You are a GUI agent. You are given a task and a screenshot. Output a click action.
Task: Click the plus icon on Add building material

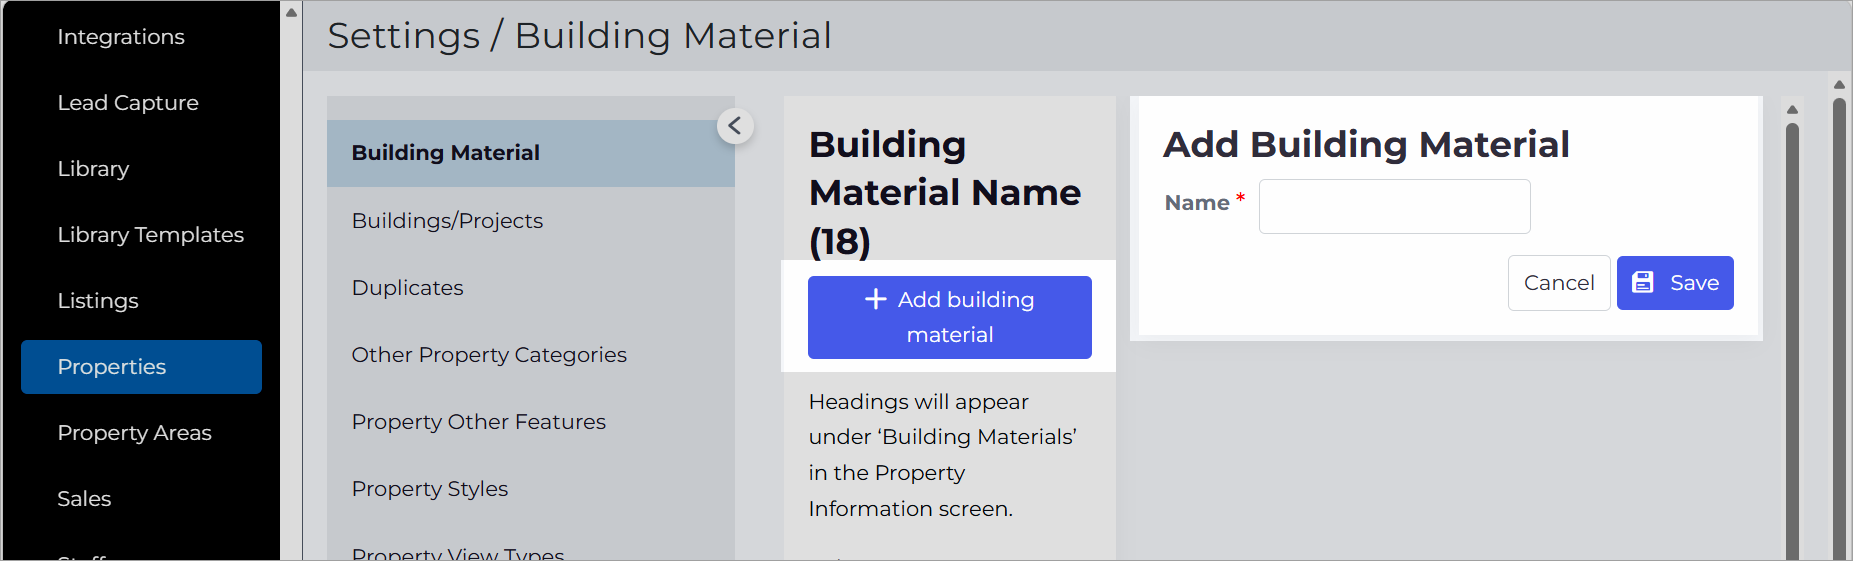[875, 299]
